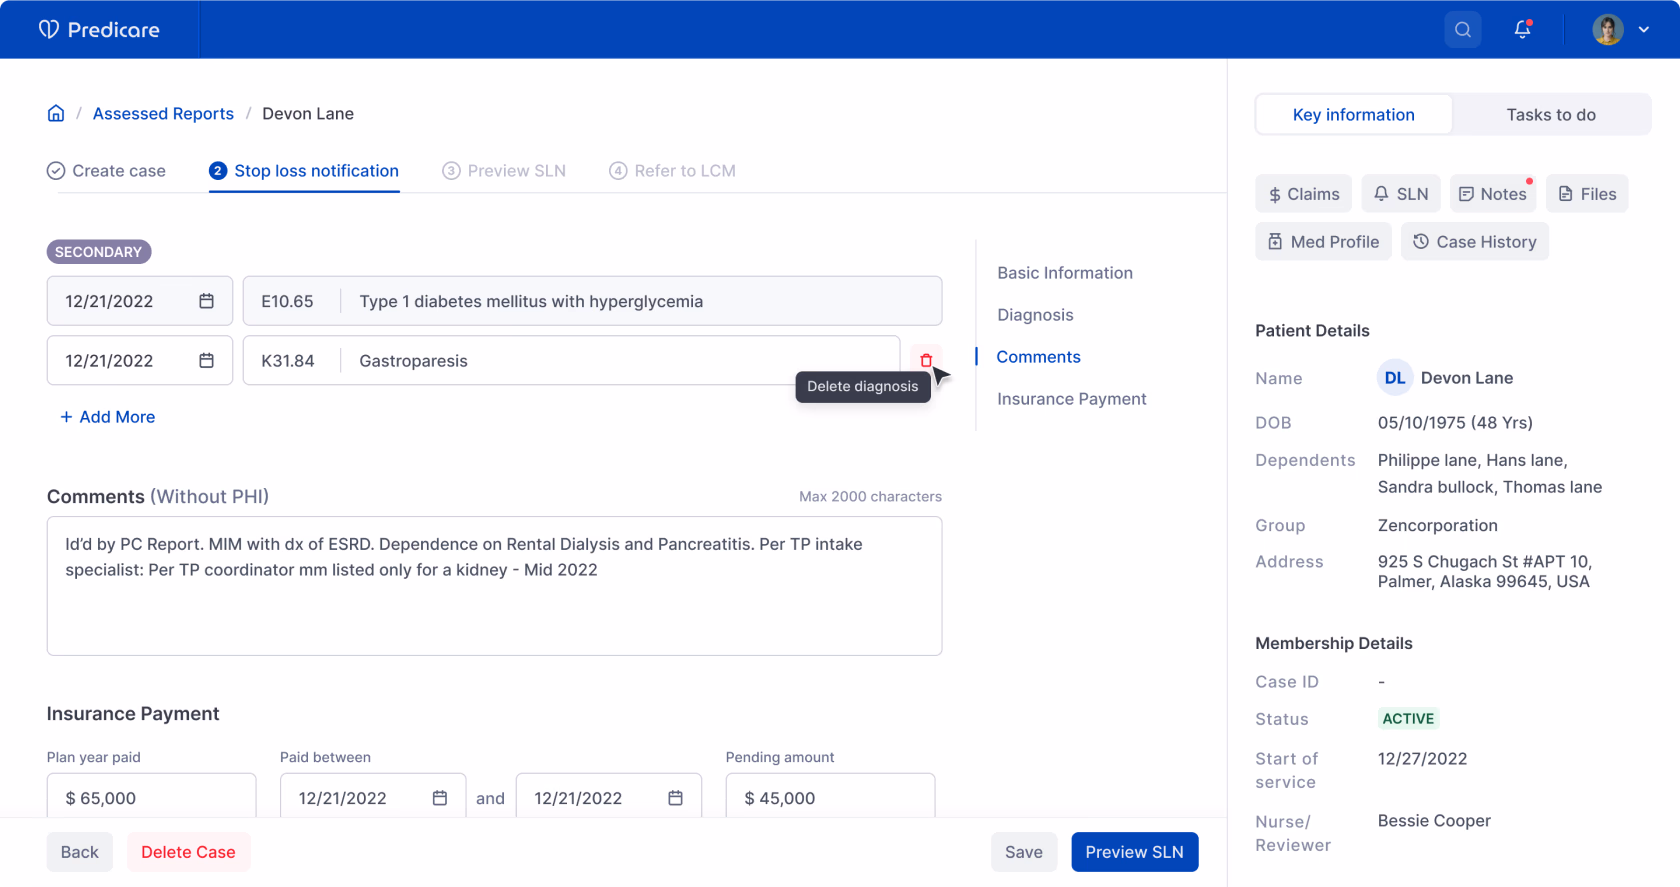
Task: Click Devon Lane in breadcrumb
Action: 308,114
